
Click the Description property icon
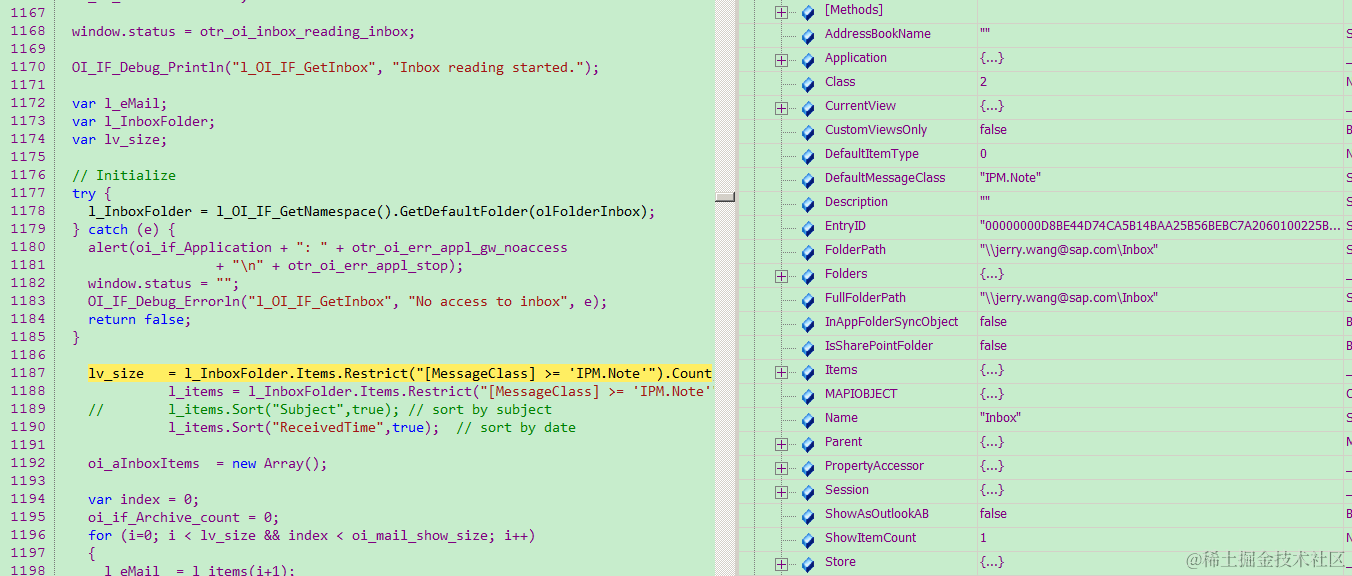(808, 203)
